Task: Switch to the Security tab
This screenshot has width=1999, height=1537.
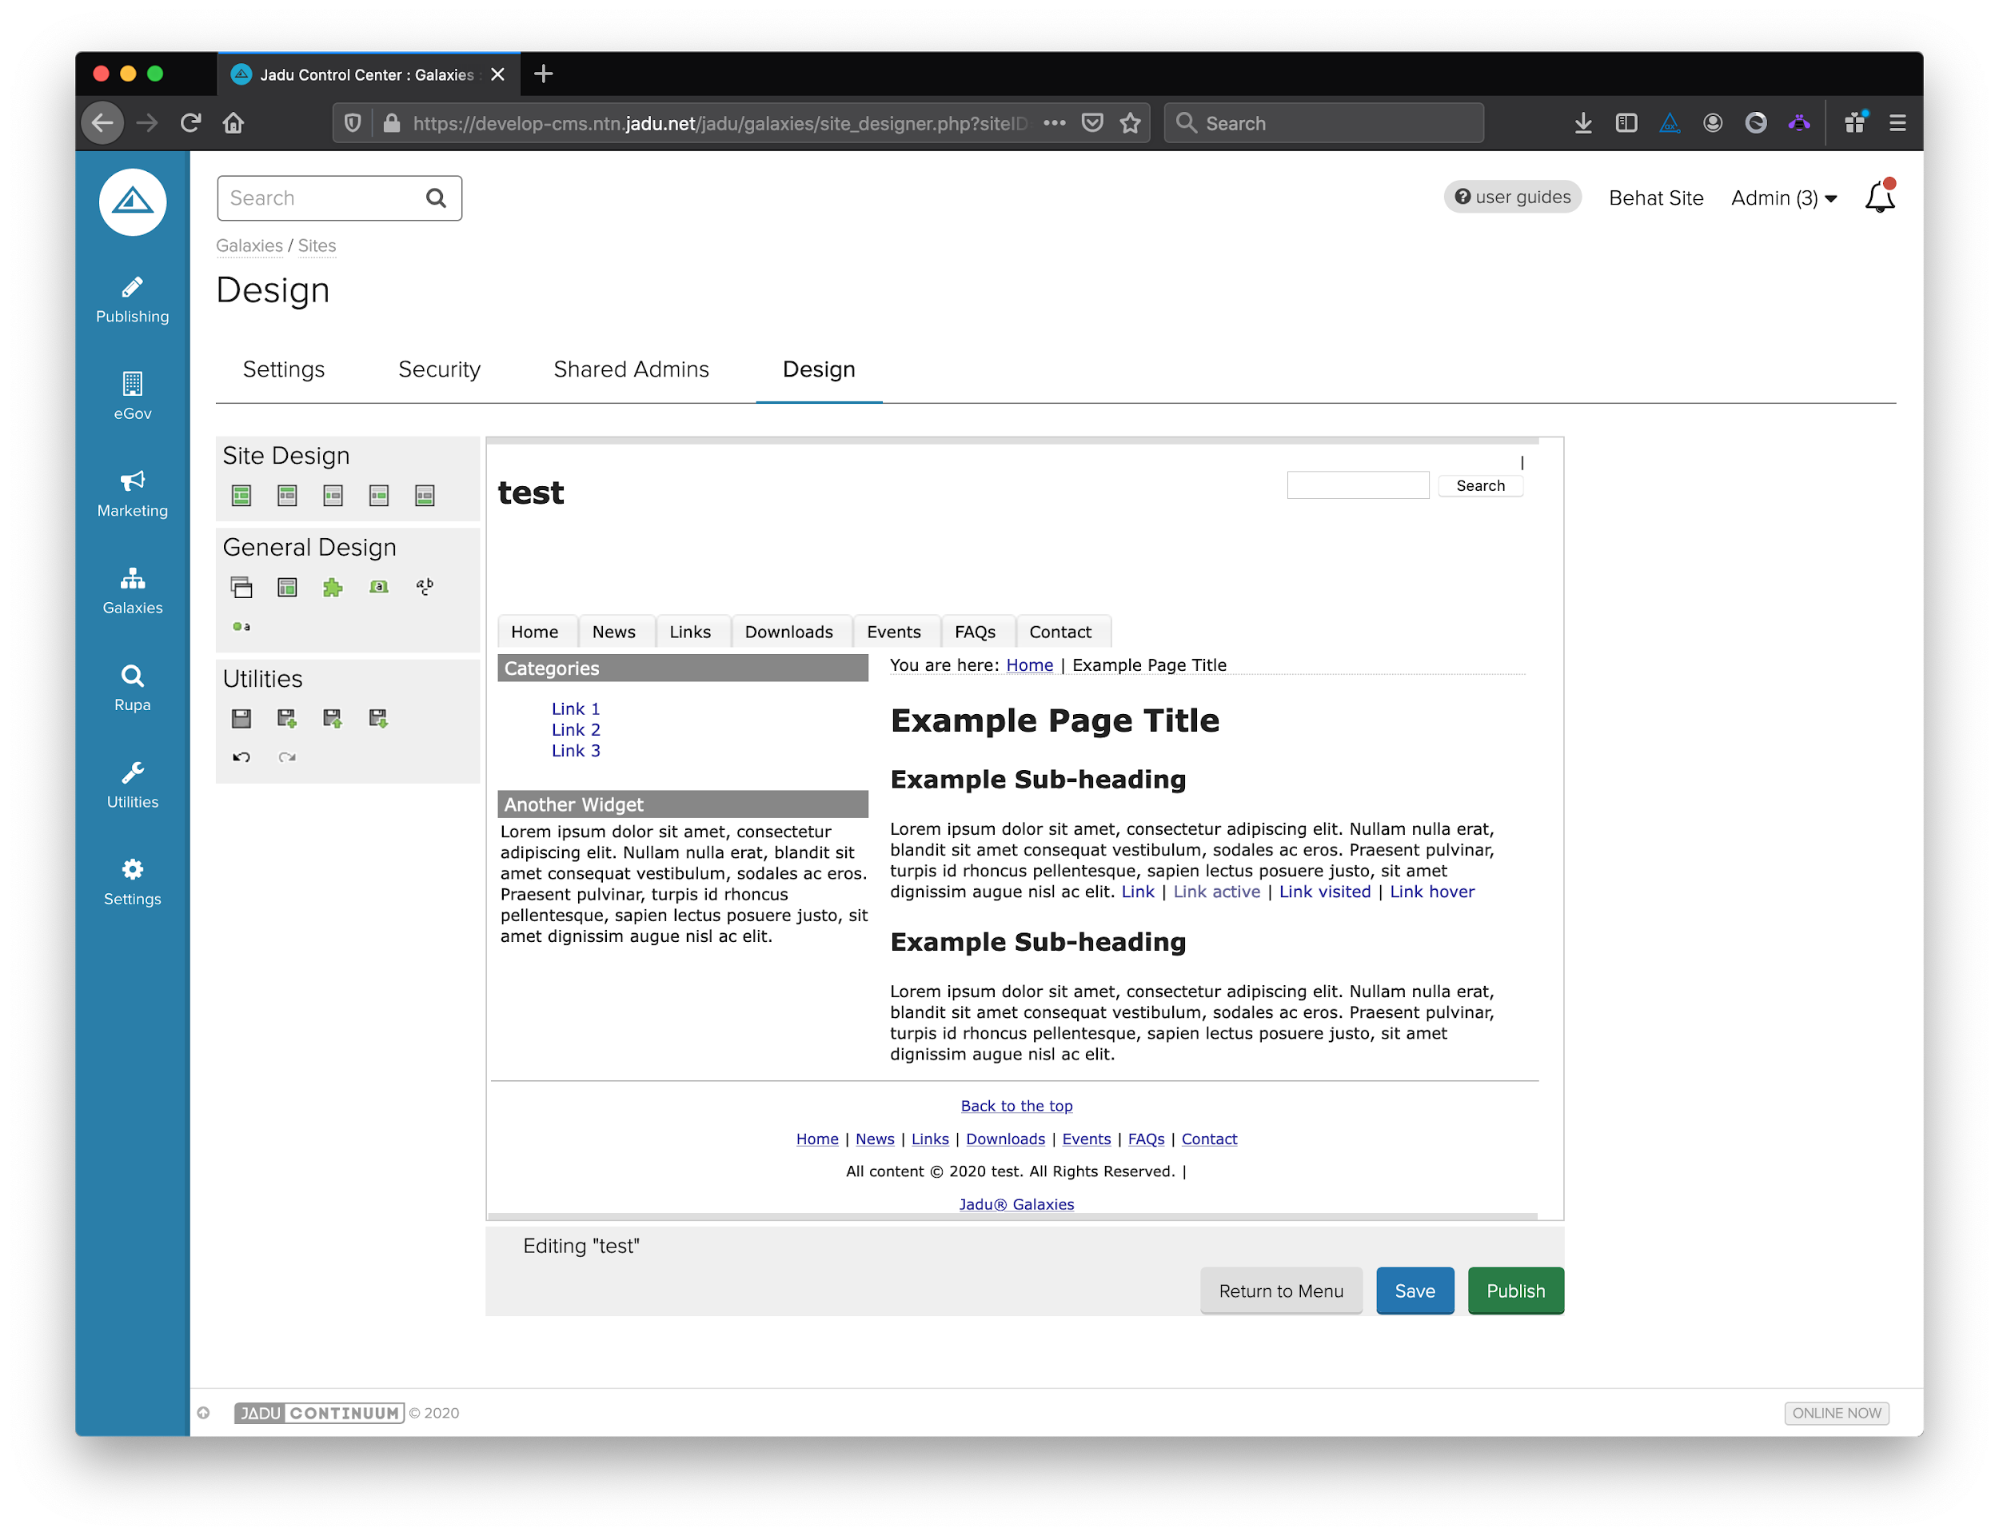Action: [x=439, y=369]
